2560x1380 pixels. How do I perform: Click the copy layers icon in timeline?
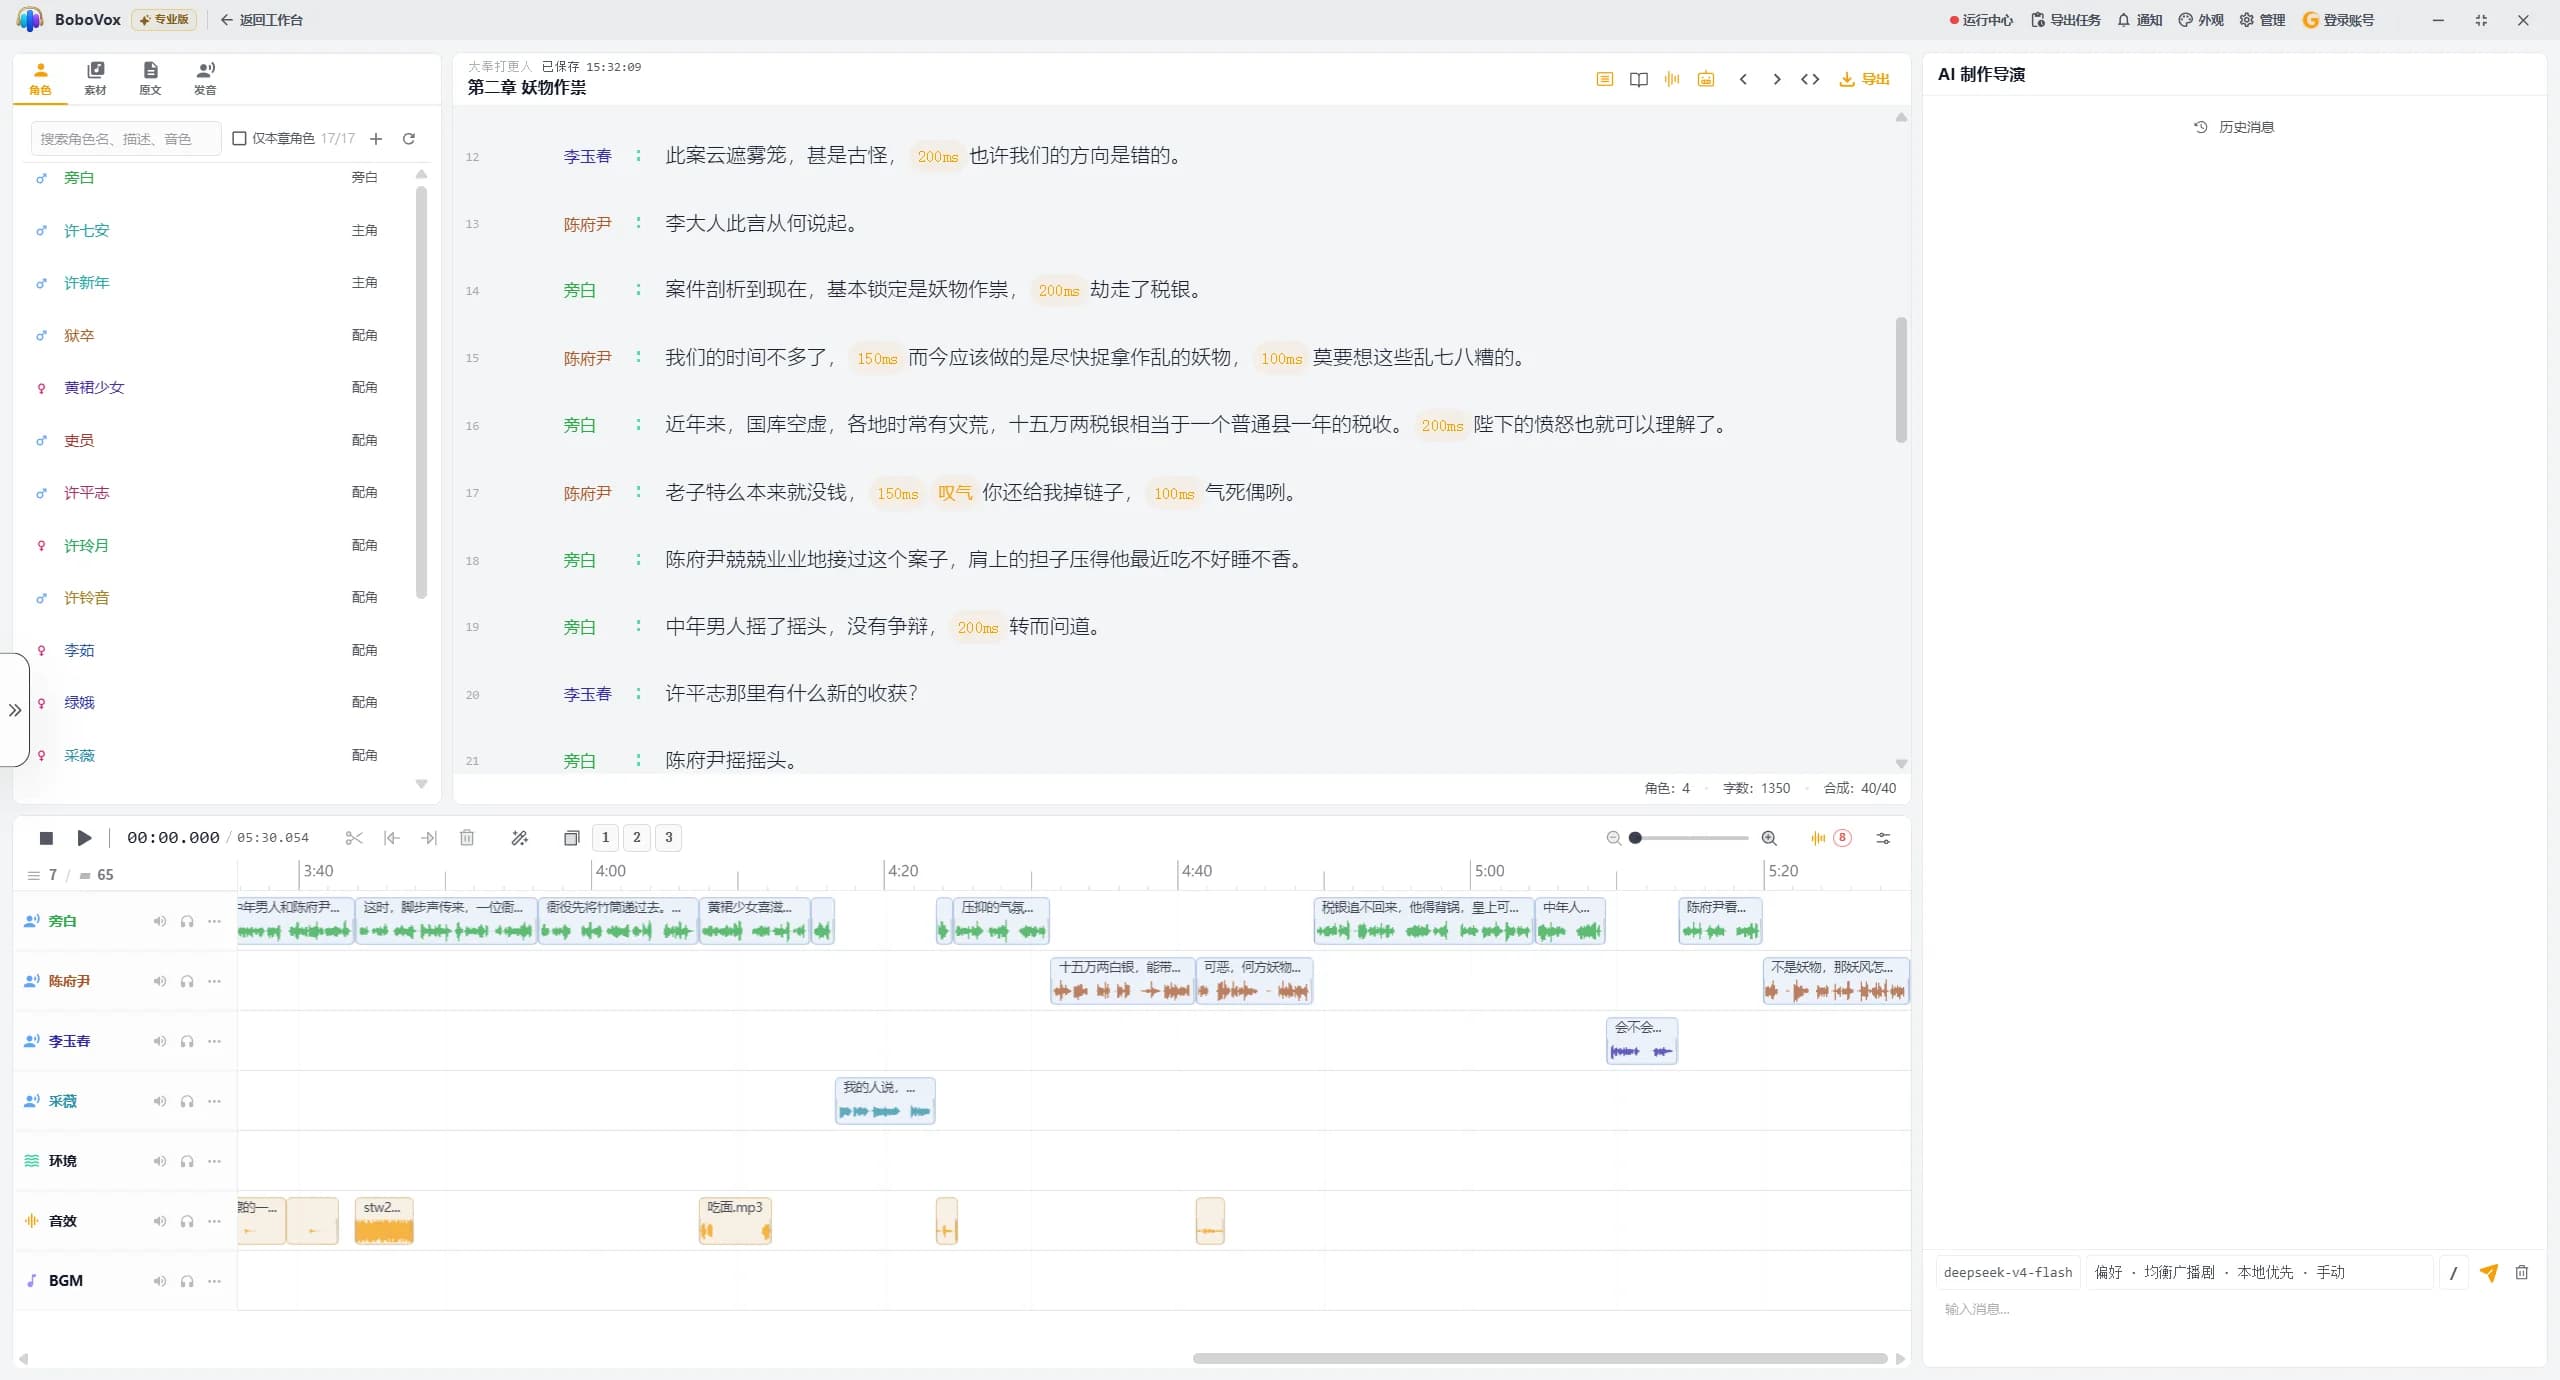tap(571, 838)
